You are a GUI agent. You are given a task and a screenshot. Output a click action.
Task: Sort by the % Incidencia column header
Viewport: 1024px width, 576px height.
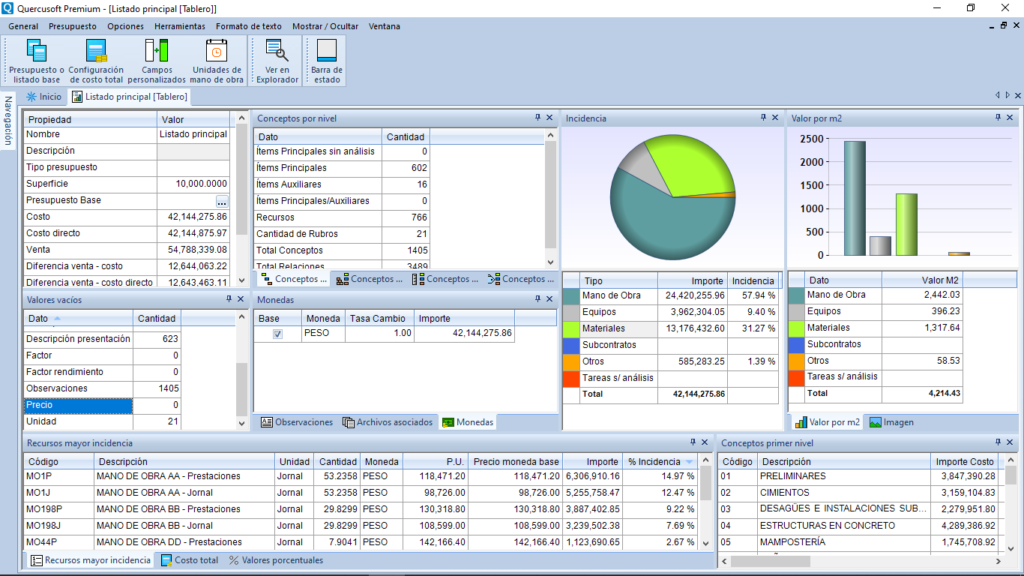[660, 462]
